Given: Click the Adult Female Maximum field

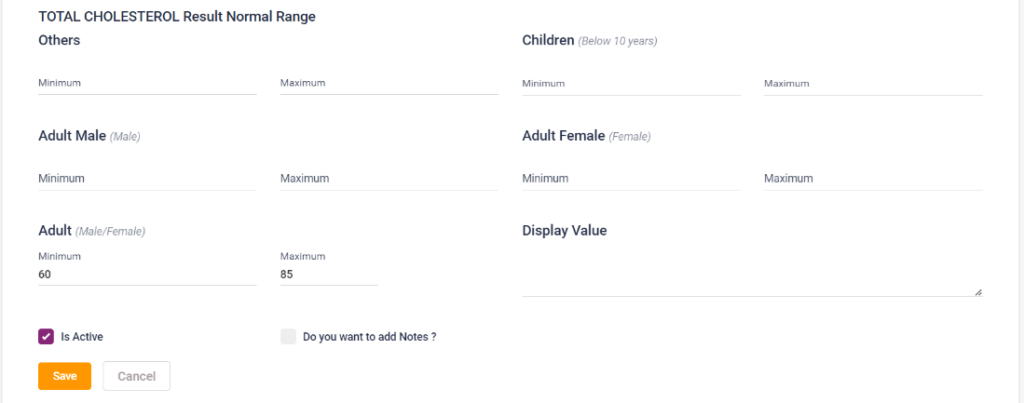Looking at the screenshot, I should tap(873, 179).
